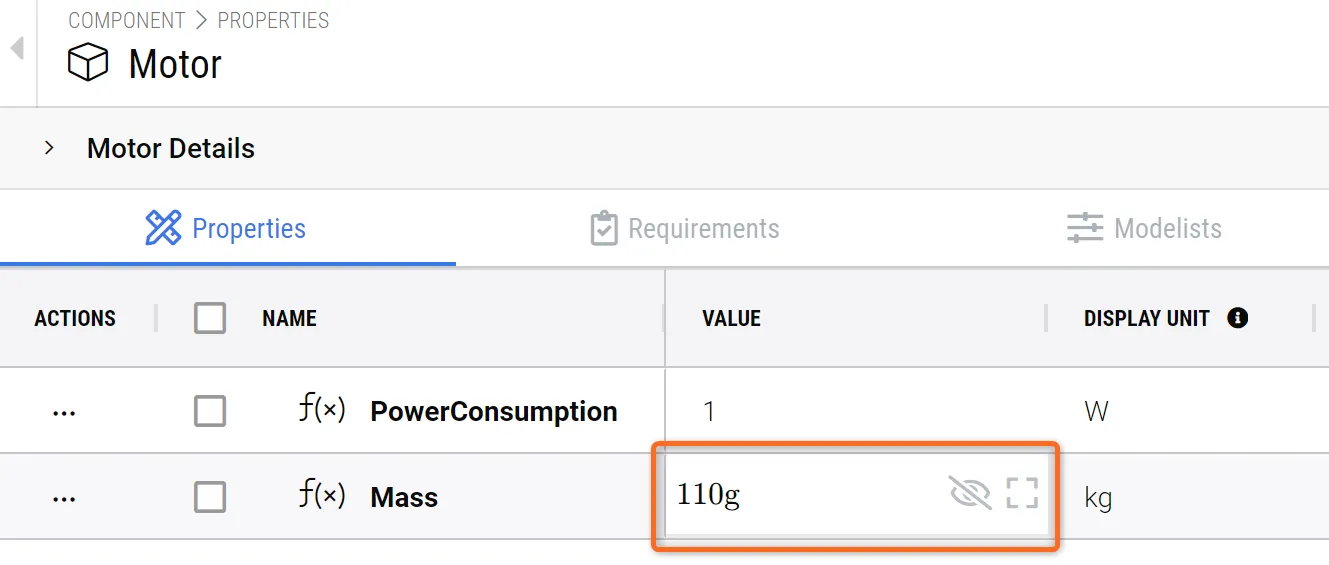Click the Properties tab pencil-ruler icon

point(163,228)
